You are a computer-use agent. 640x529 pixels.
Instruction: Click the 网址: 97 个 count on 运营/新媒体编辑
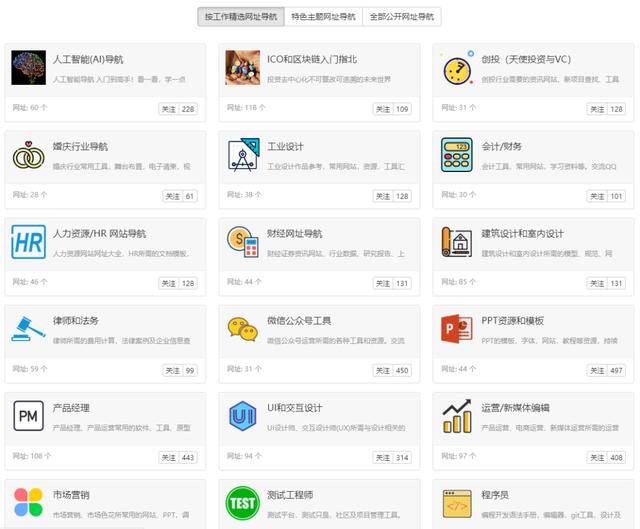click(x=458, y=456)
